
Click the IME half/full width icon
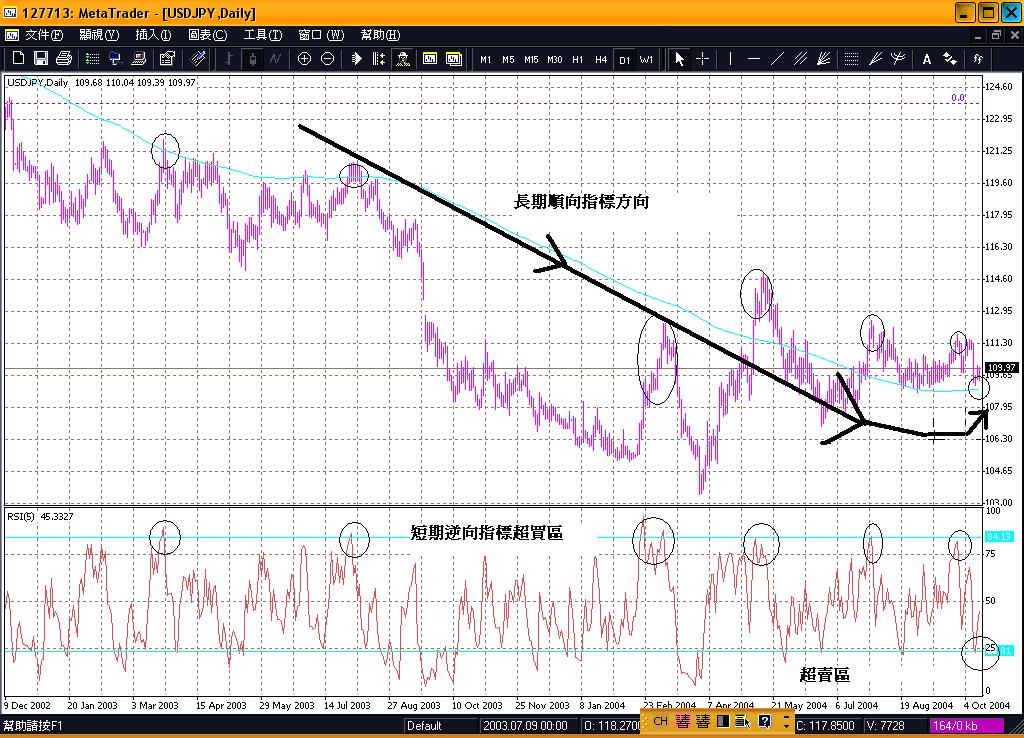point(723,721)
